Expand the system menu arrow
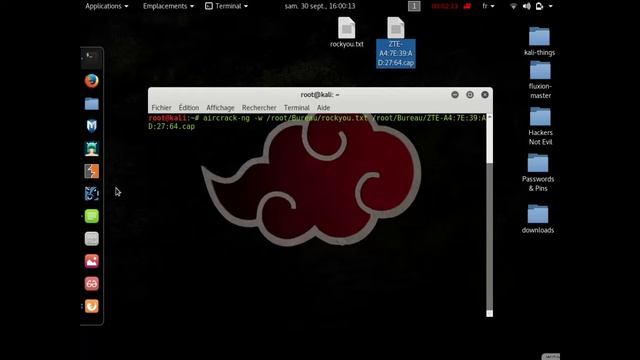 click(550, 6)
